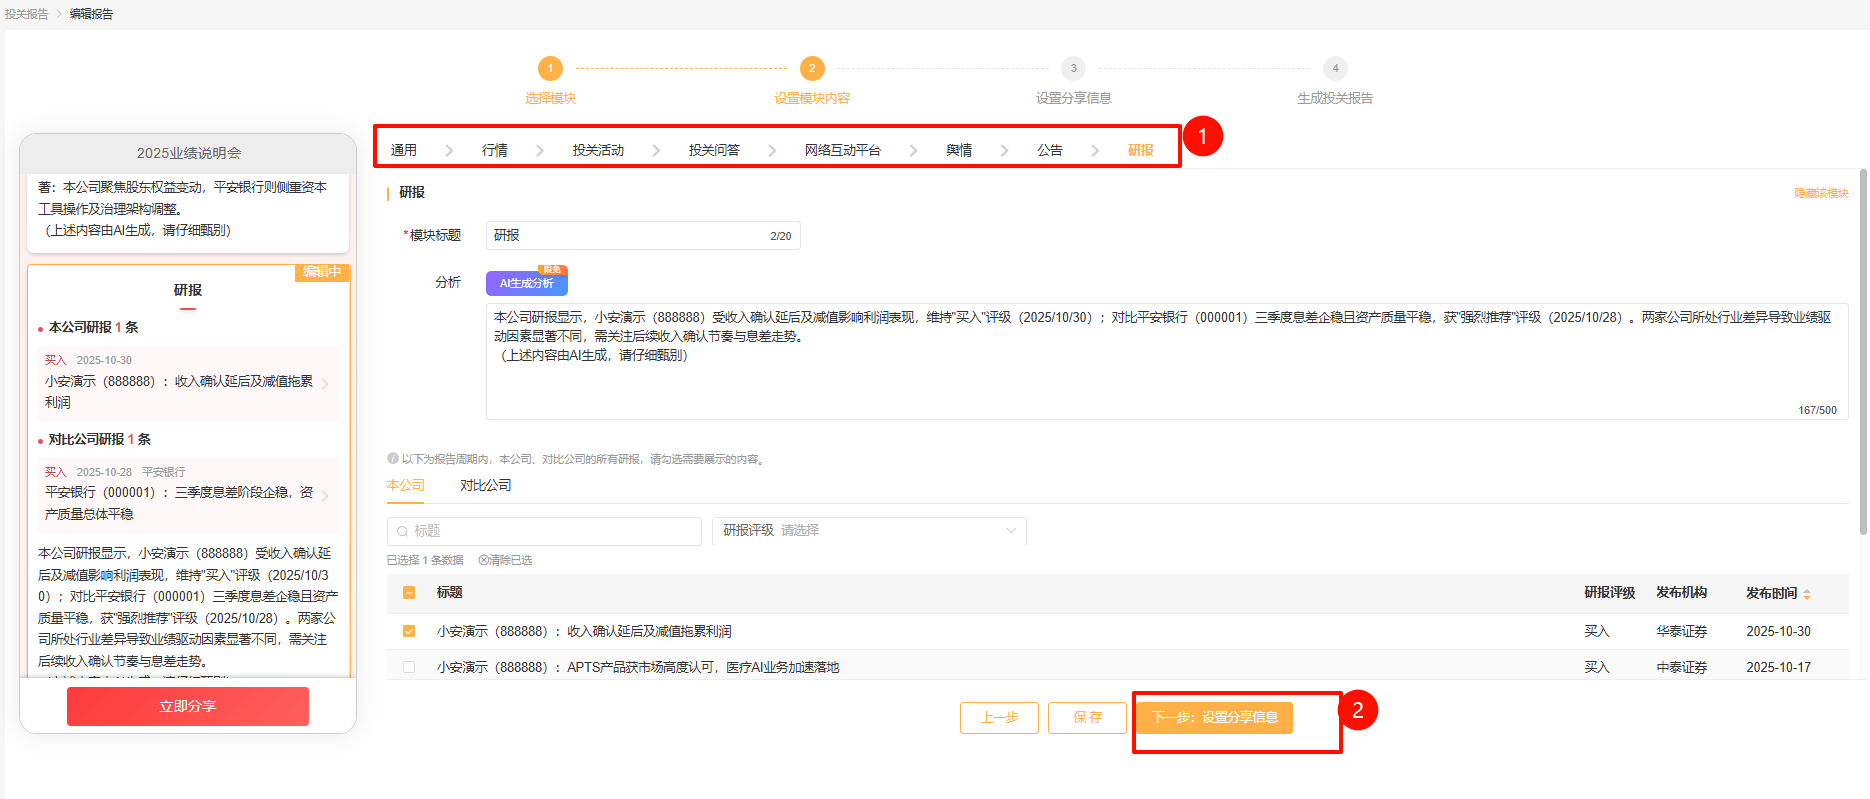
Task: Click 保存 button
Action: 1088,718
